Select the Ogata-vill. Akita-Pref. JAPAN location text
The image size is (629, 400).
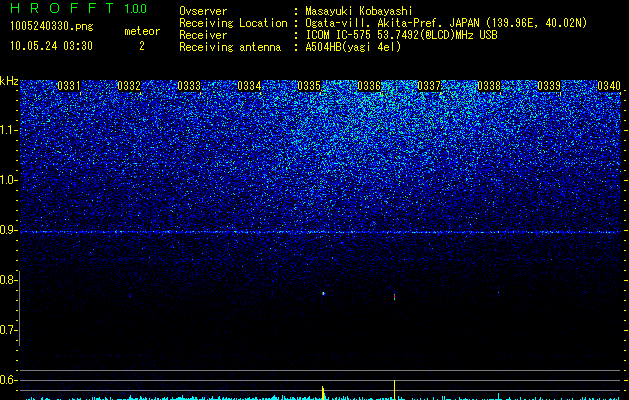coord(446,23)
